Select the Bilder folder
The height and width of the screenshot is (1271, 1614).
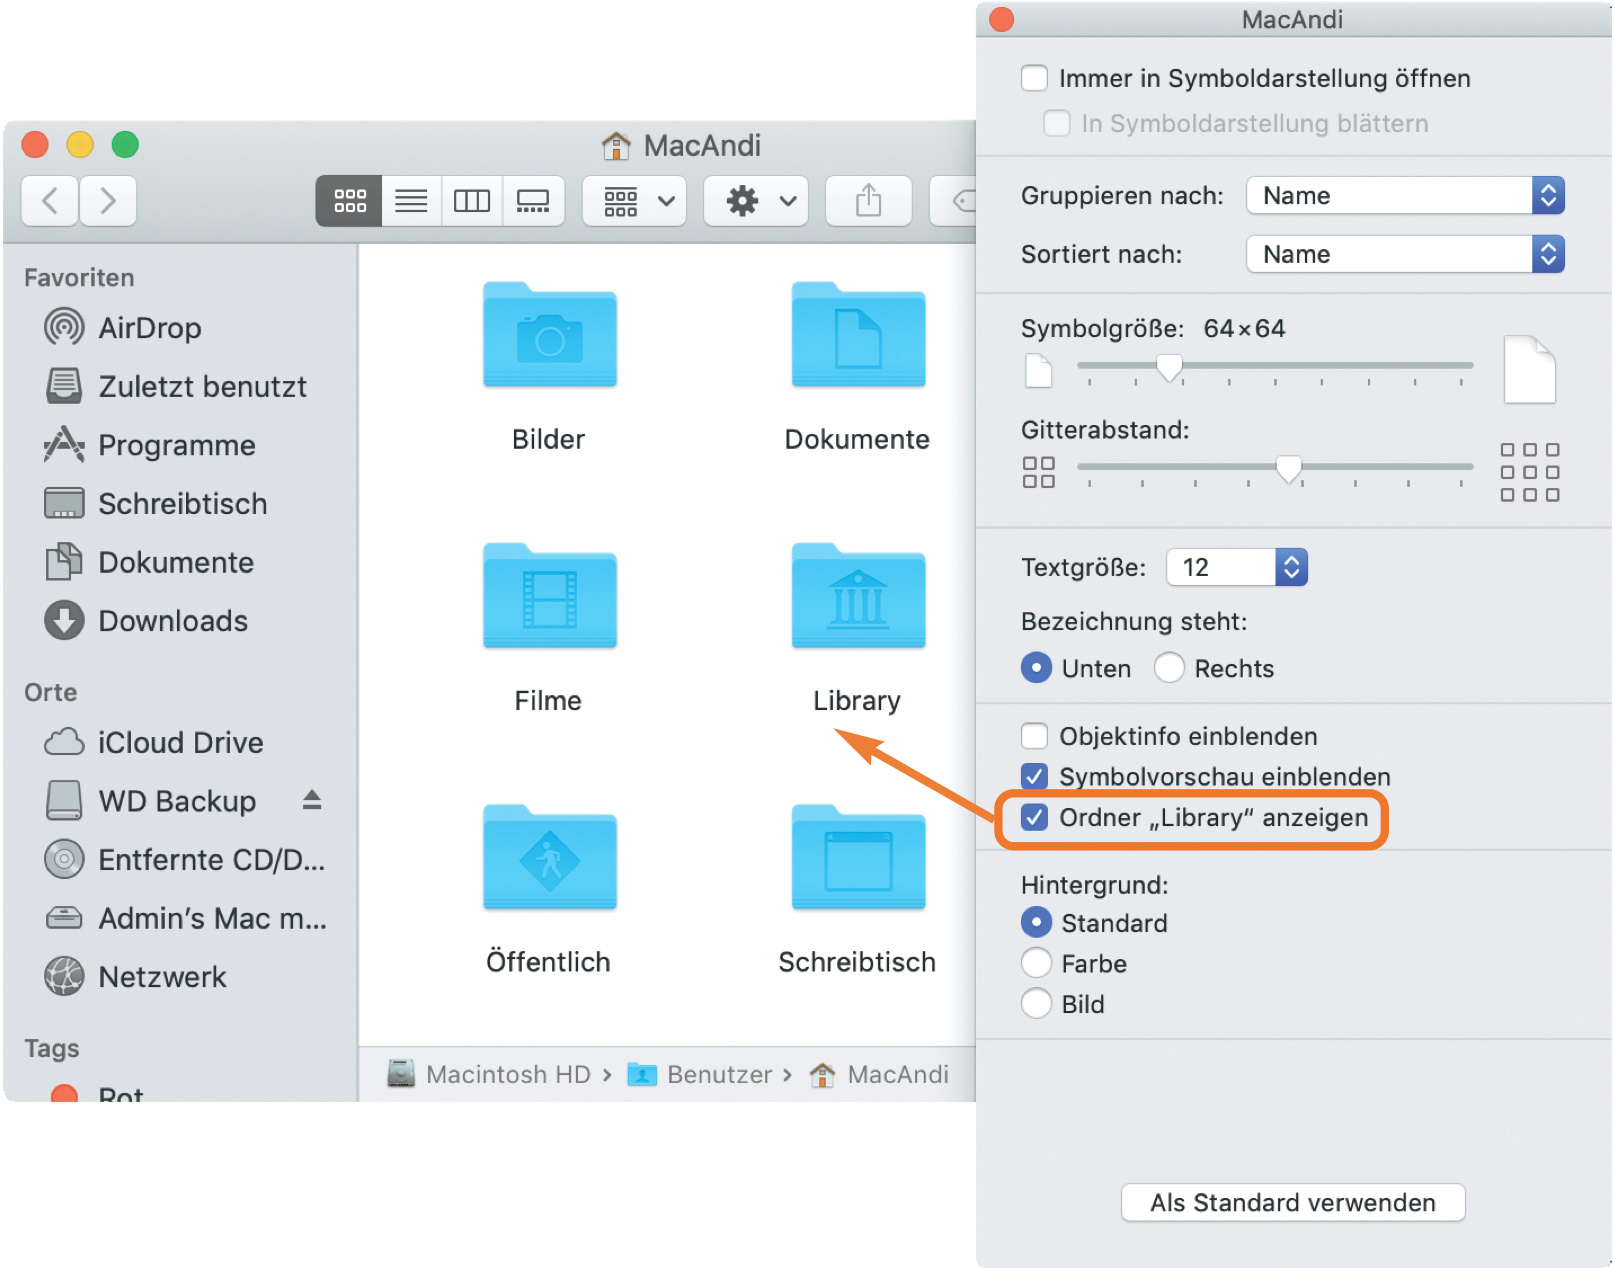tap(549, 335)
